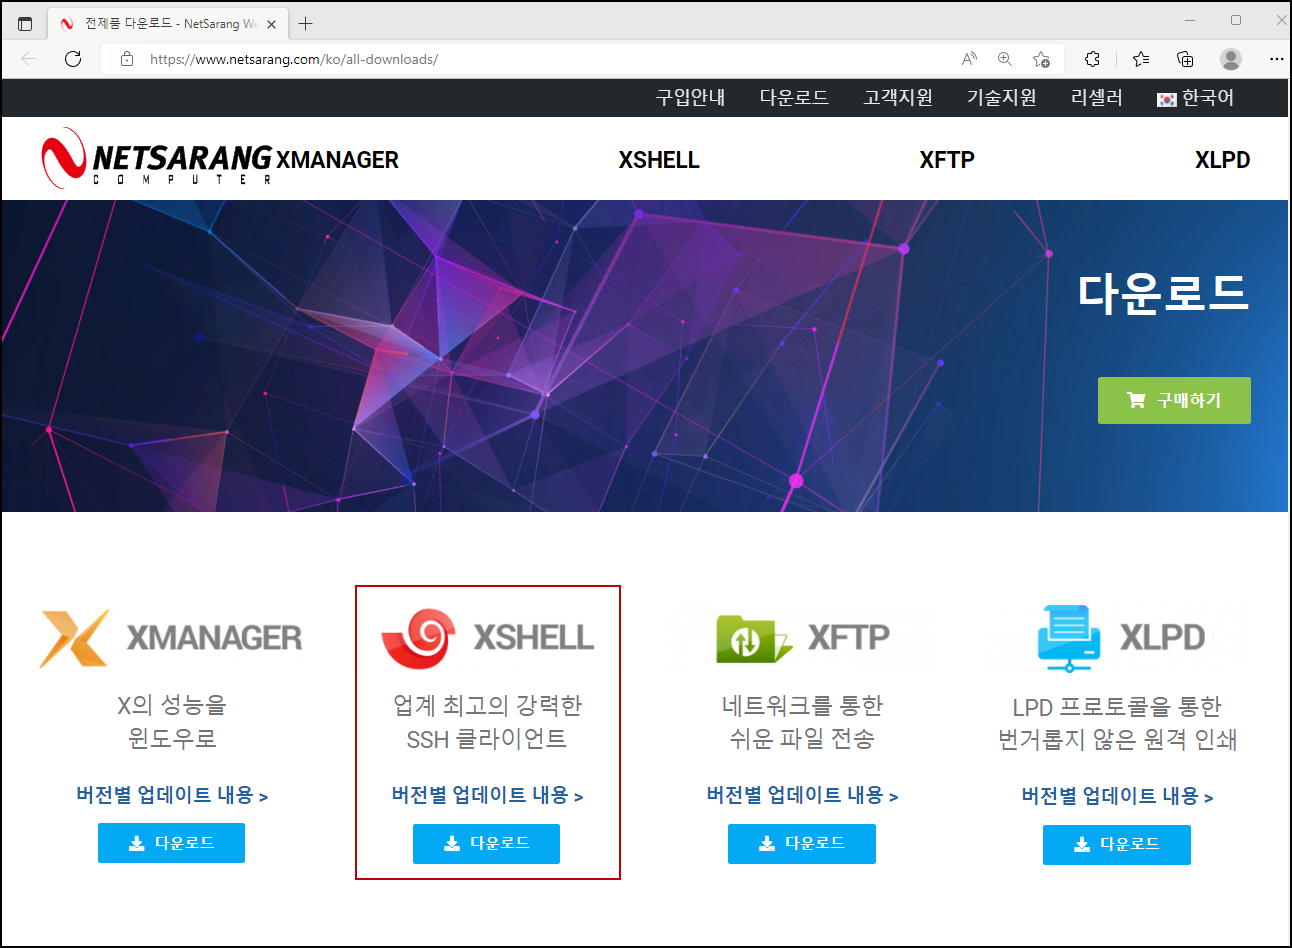The image size is (1292, 948).
Task: Click the Xftp green folder product icon
Action: pyautogui.click(x=754, y=638)
